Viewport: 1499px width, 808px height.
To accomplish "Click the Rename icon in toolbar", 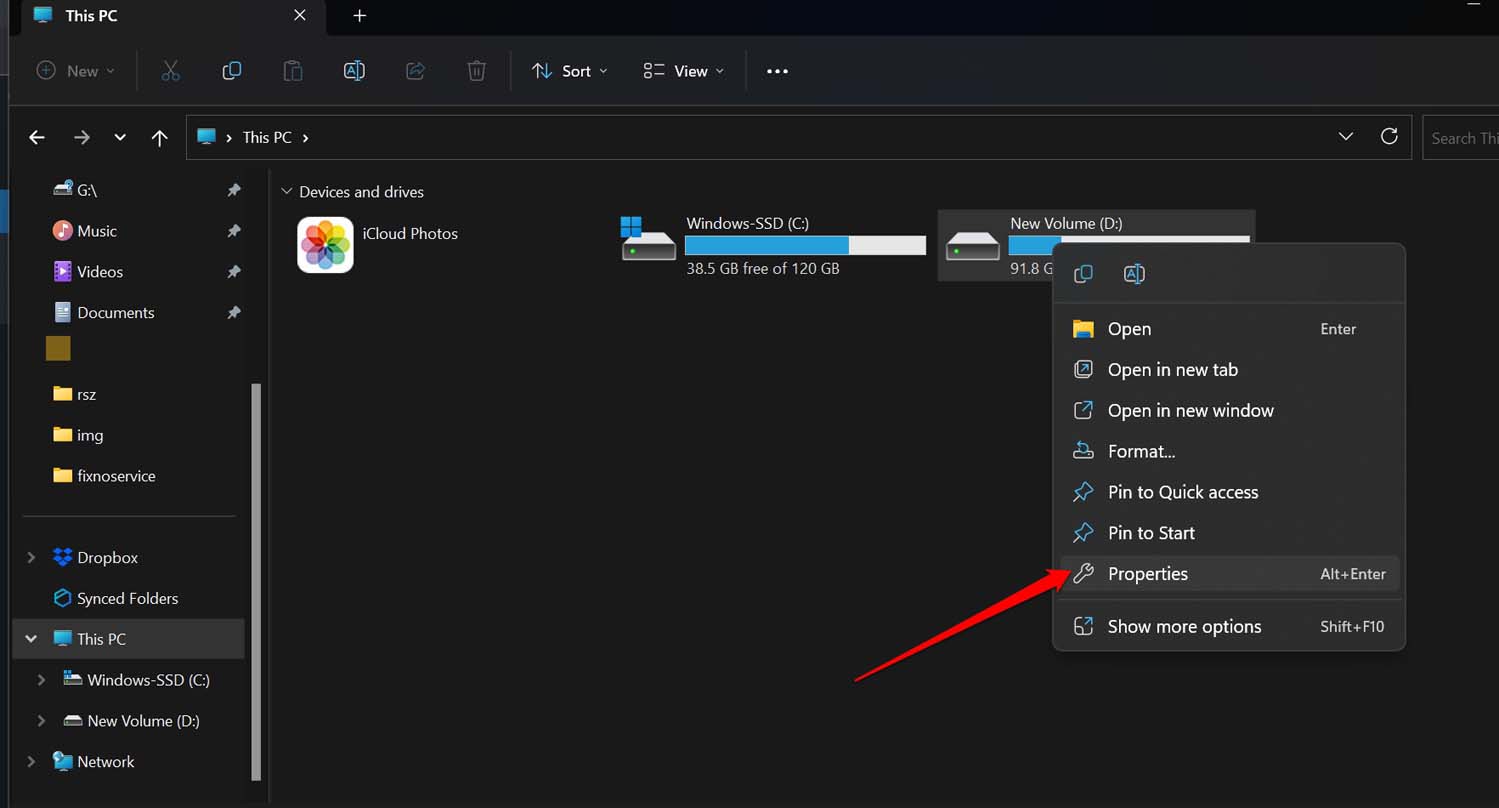I will (x=354, y=71).
